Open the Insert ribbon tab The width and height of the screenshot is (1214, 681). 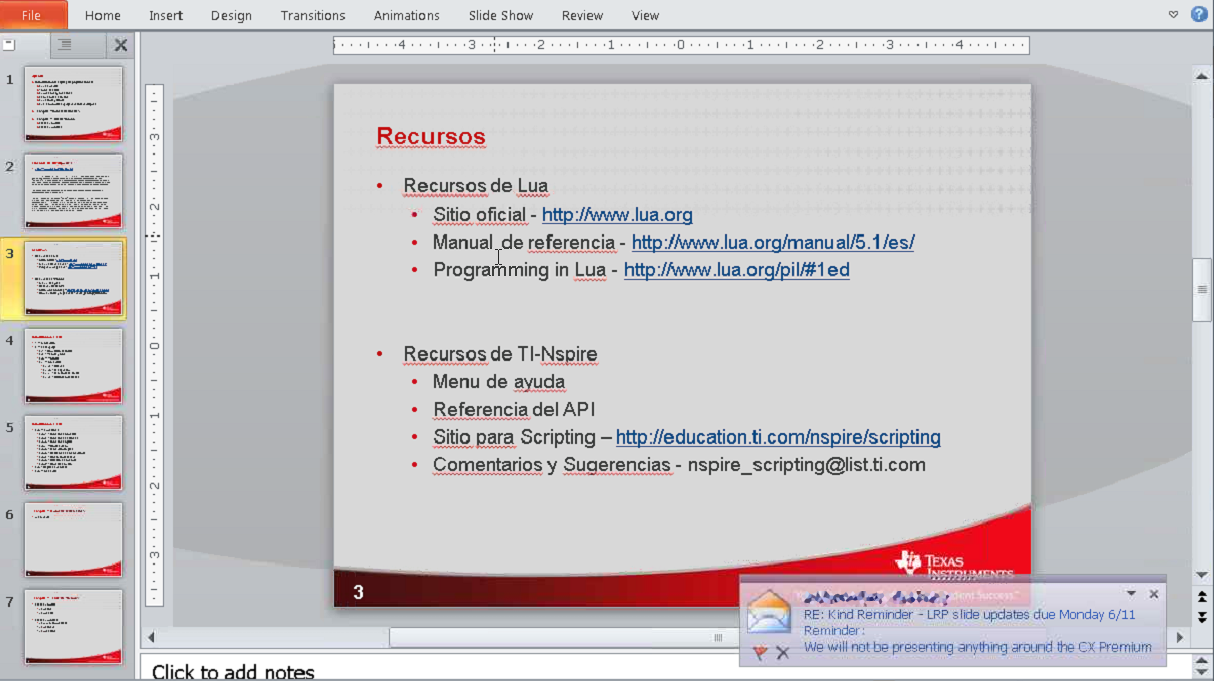click(166, 15)
